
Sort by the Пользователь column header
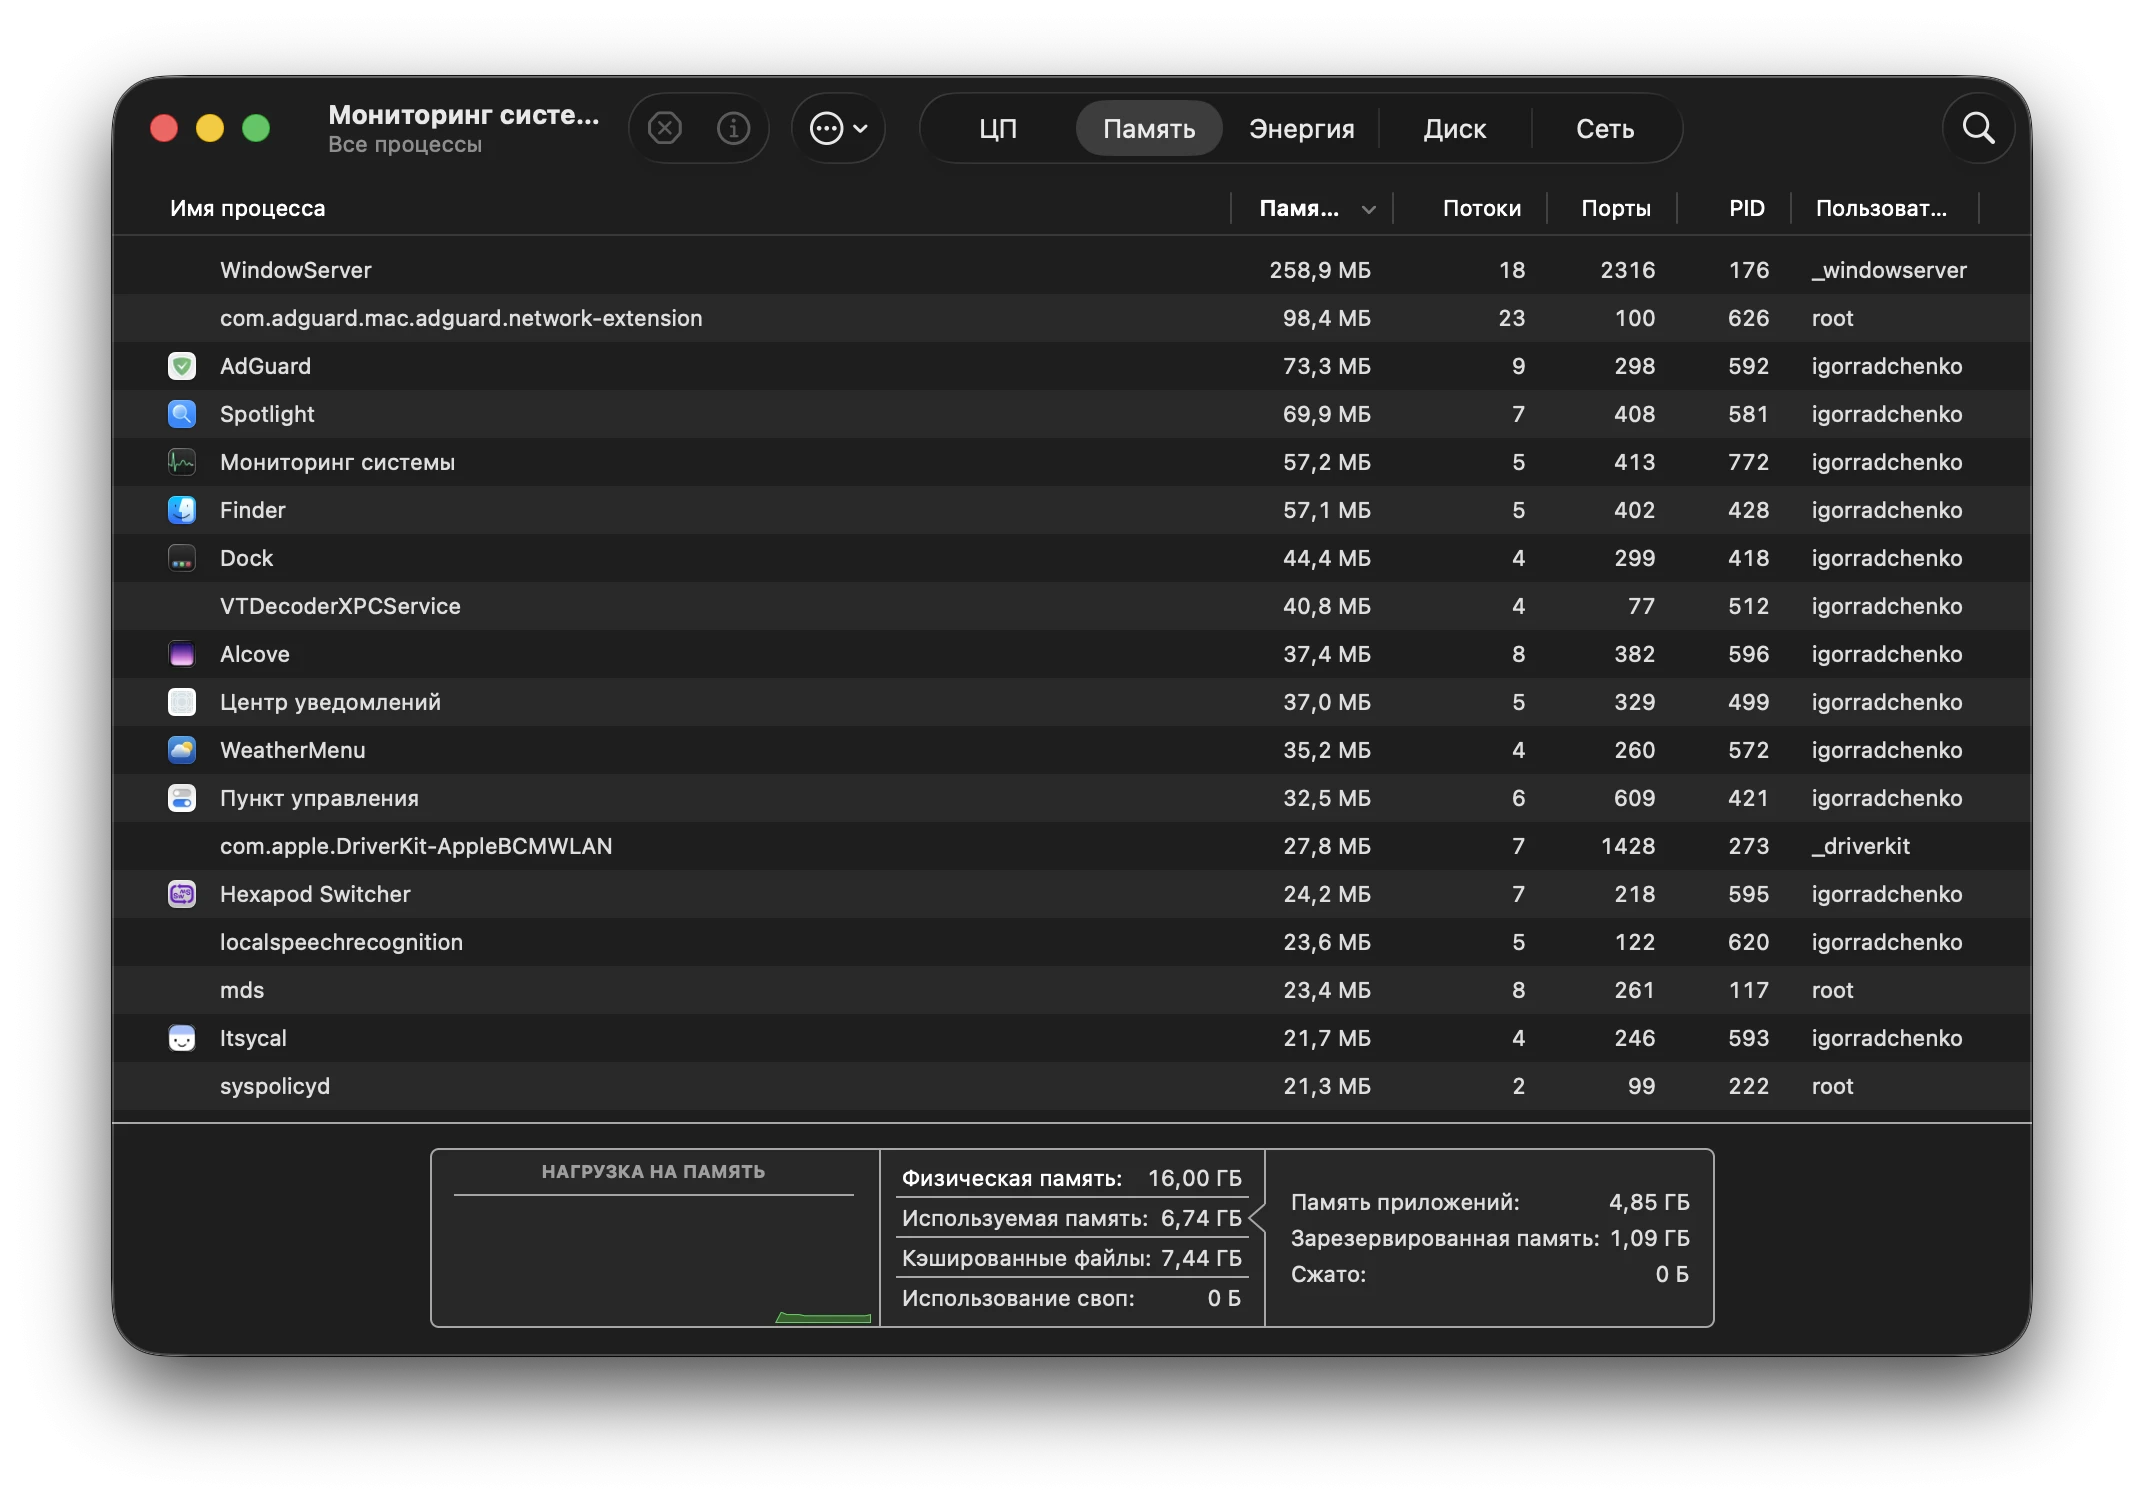(x=1881, y=208)
